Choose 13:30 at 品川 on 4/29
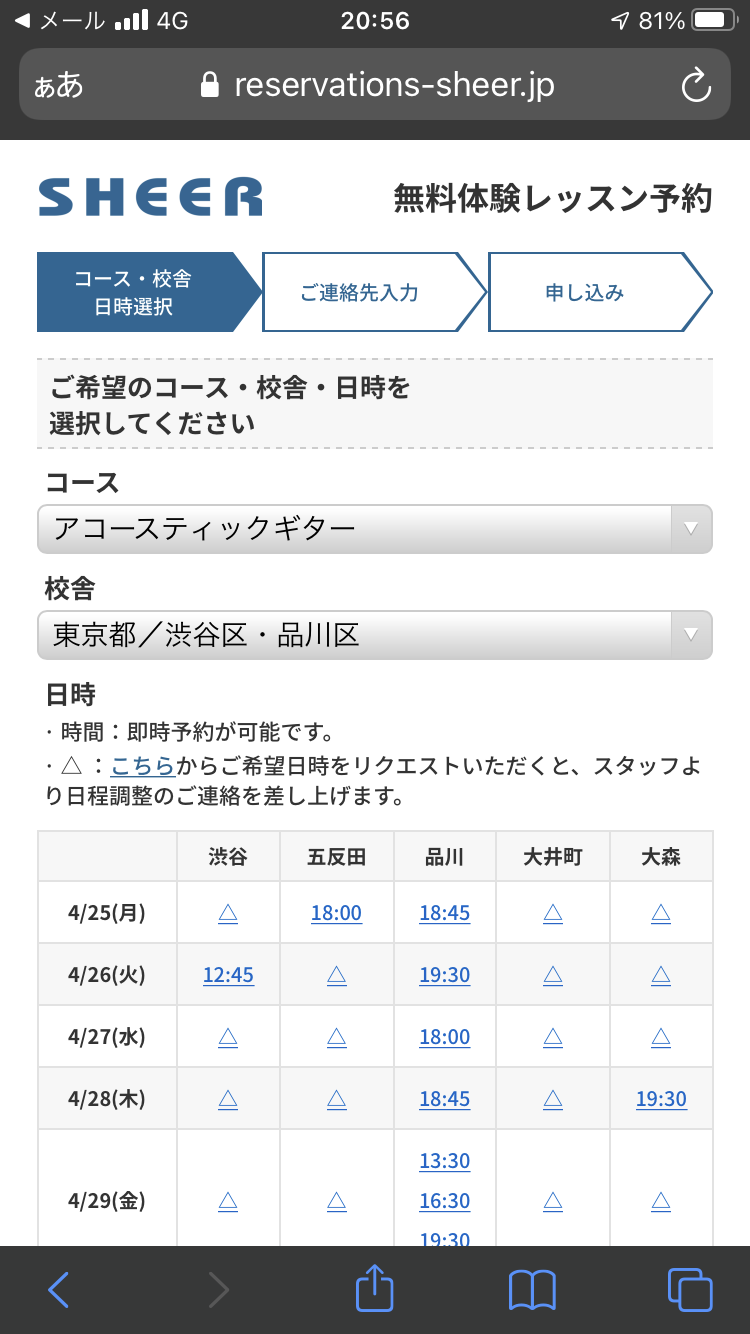The height and width of the screenshot is (1334, 750). pos(444,1161)
